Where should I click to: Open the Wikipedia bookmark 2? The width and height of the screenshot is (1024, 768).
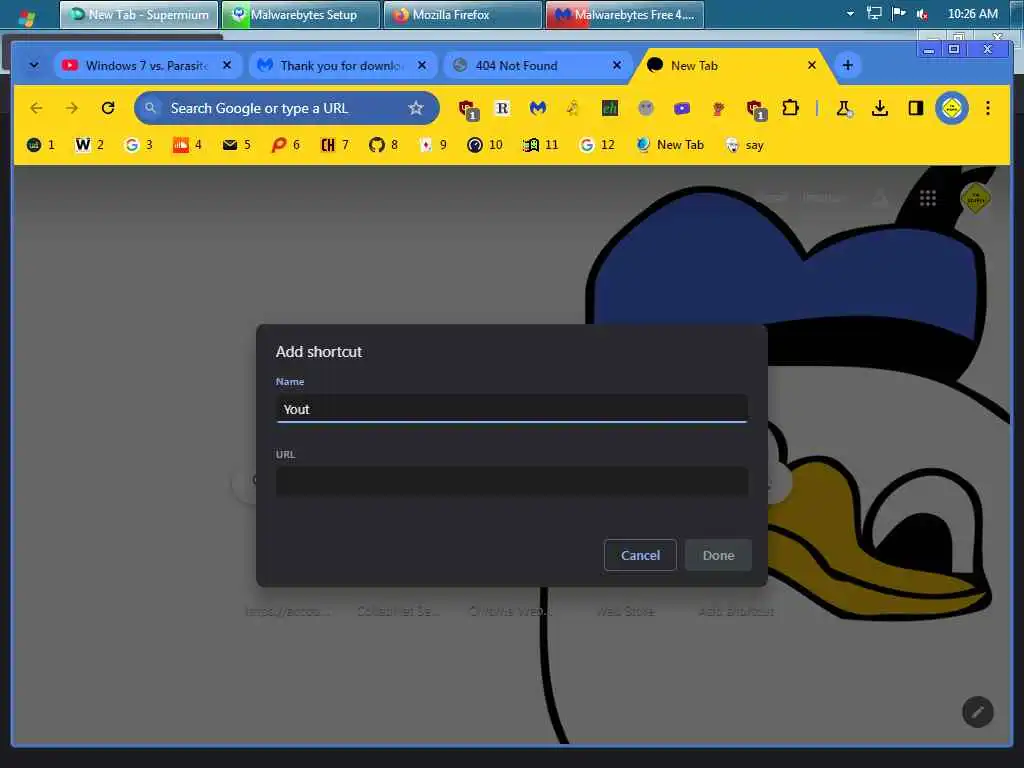(89, 145)
